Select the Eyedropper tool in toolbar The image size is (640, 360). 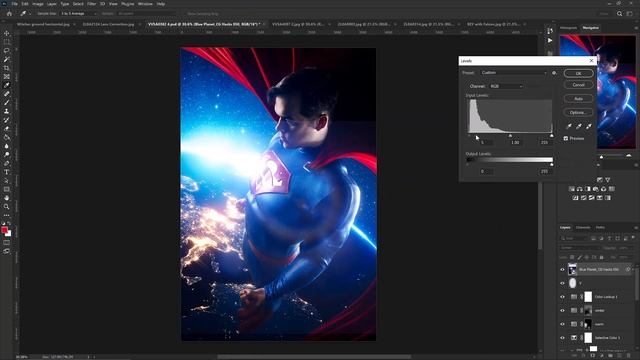click(x=7, y=85)
